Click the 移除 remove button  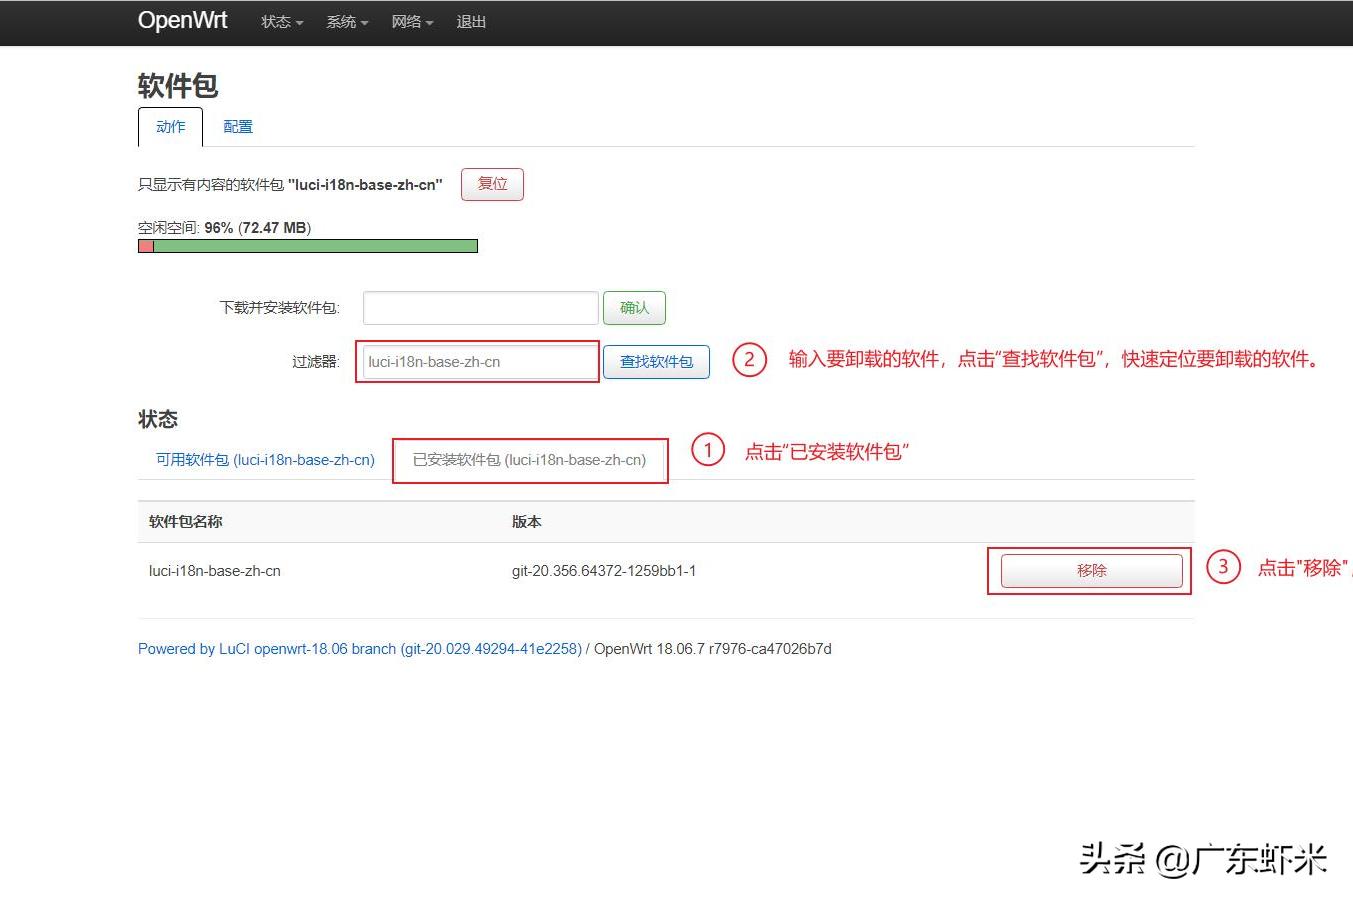[1090, 570]
